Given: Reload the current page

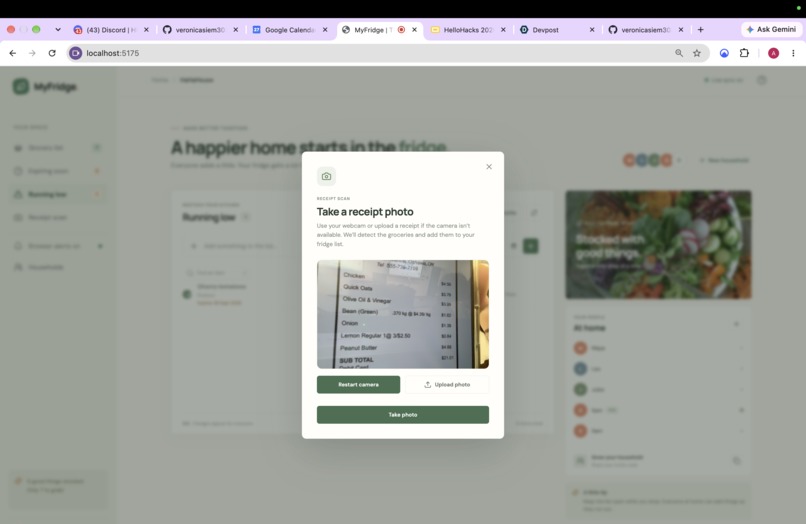Looking at the screenshot, I should tap(52, 53).
